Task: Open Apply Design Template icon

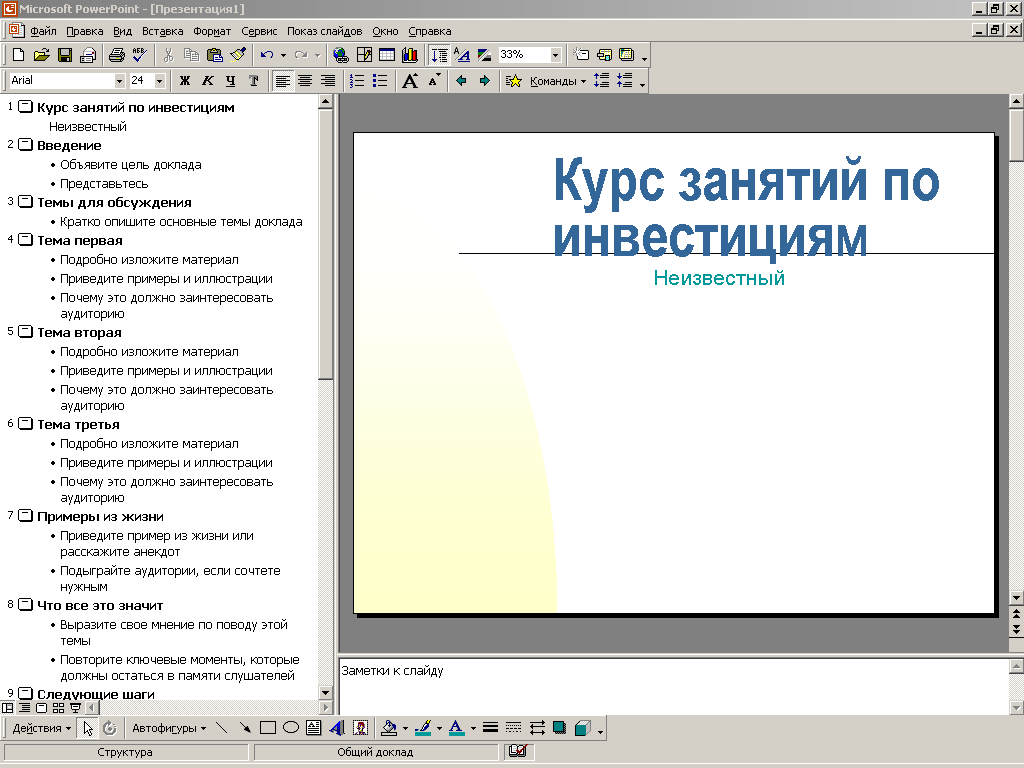Action: click(x=627, y=55)
